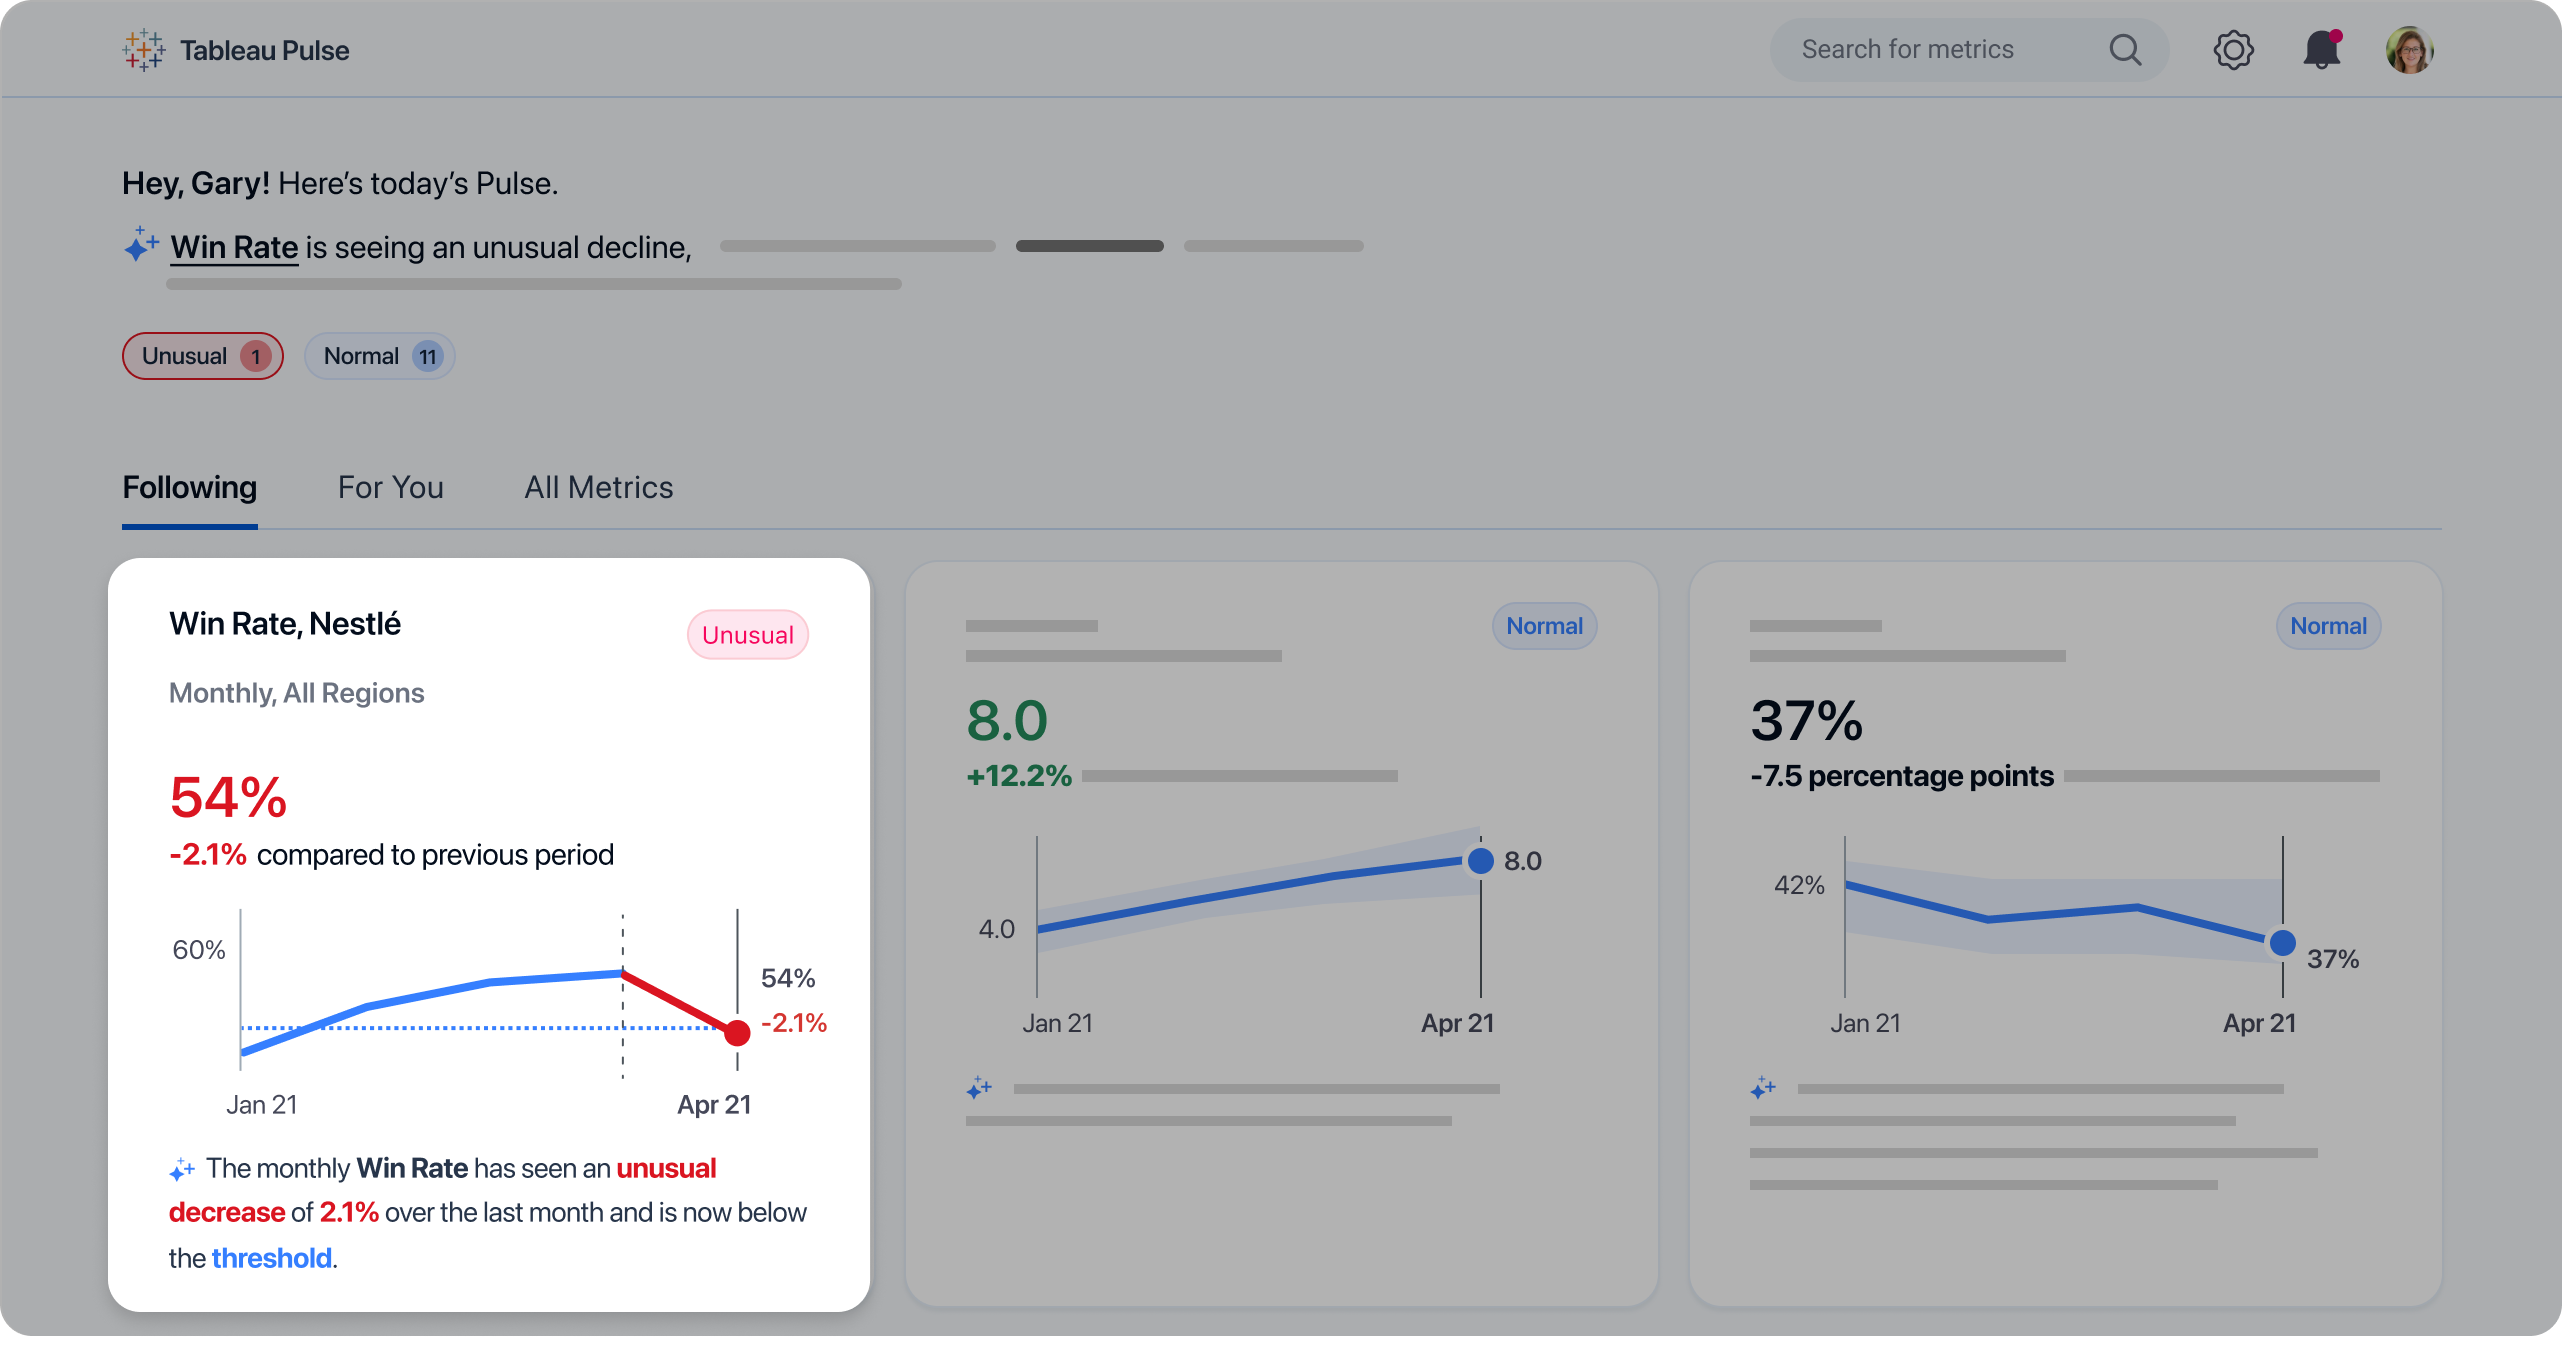The height and width of the screenshot is (1348, 2562).
Task: Click the threshold link in insight text
Action: [x=271, y=1258]
